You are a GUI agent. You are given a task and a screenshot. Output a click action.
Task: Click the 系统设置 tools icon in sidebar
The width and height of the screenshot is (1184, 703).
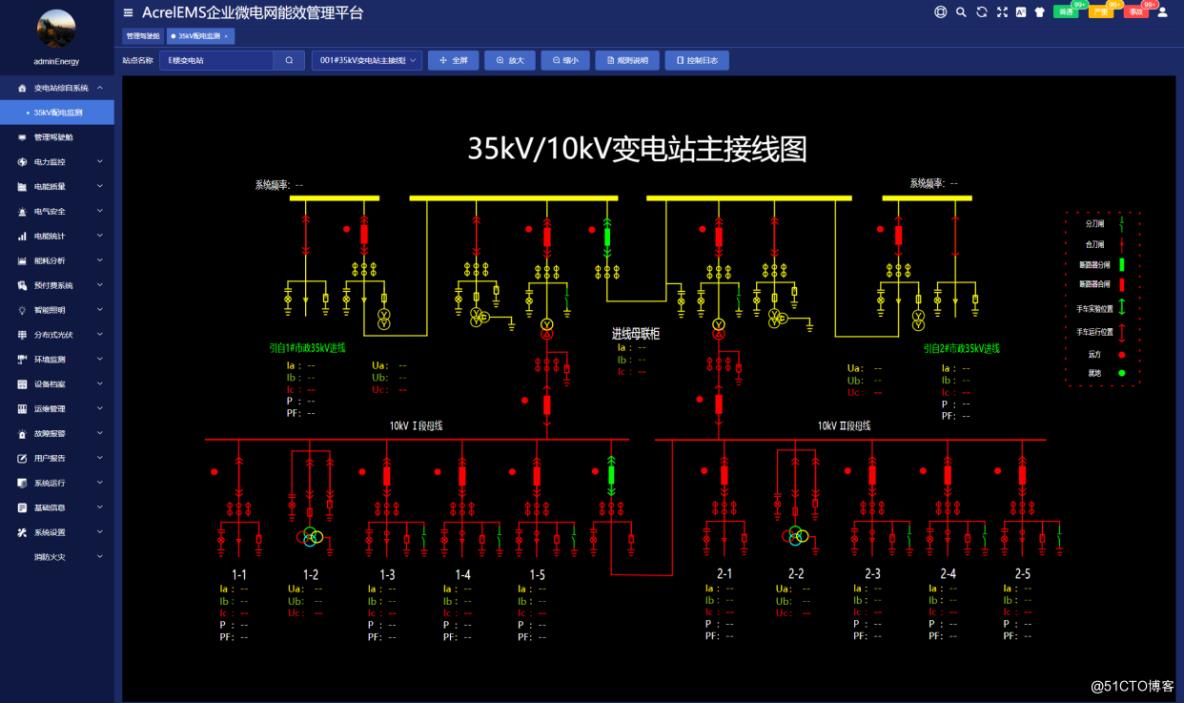pos(22,532)
